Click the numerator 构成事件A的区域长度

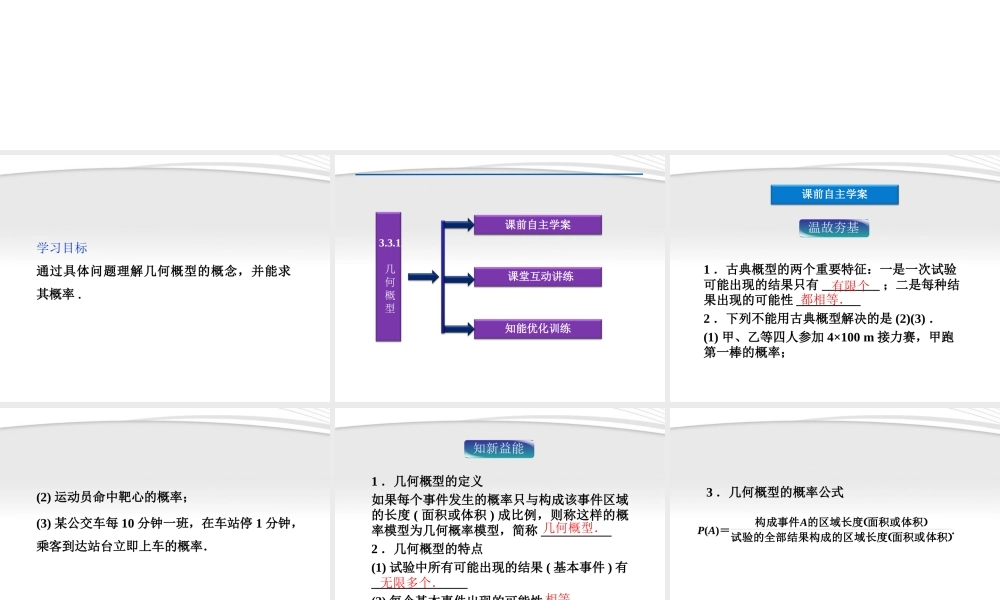841,522
